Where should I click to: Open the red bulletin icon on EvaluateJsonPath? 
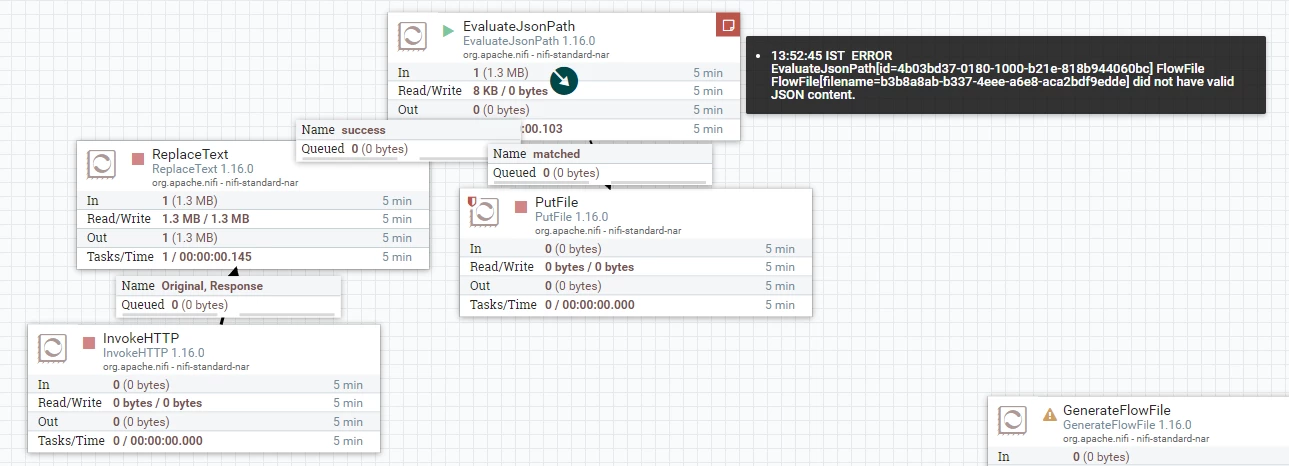pos(728,25)
